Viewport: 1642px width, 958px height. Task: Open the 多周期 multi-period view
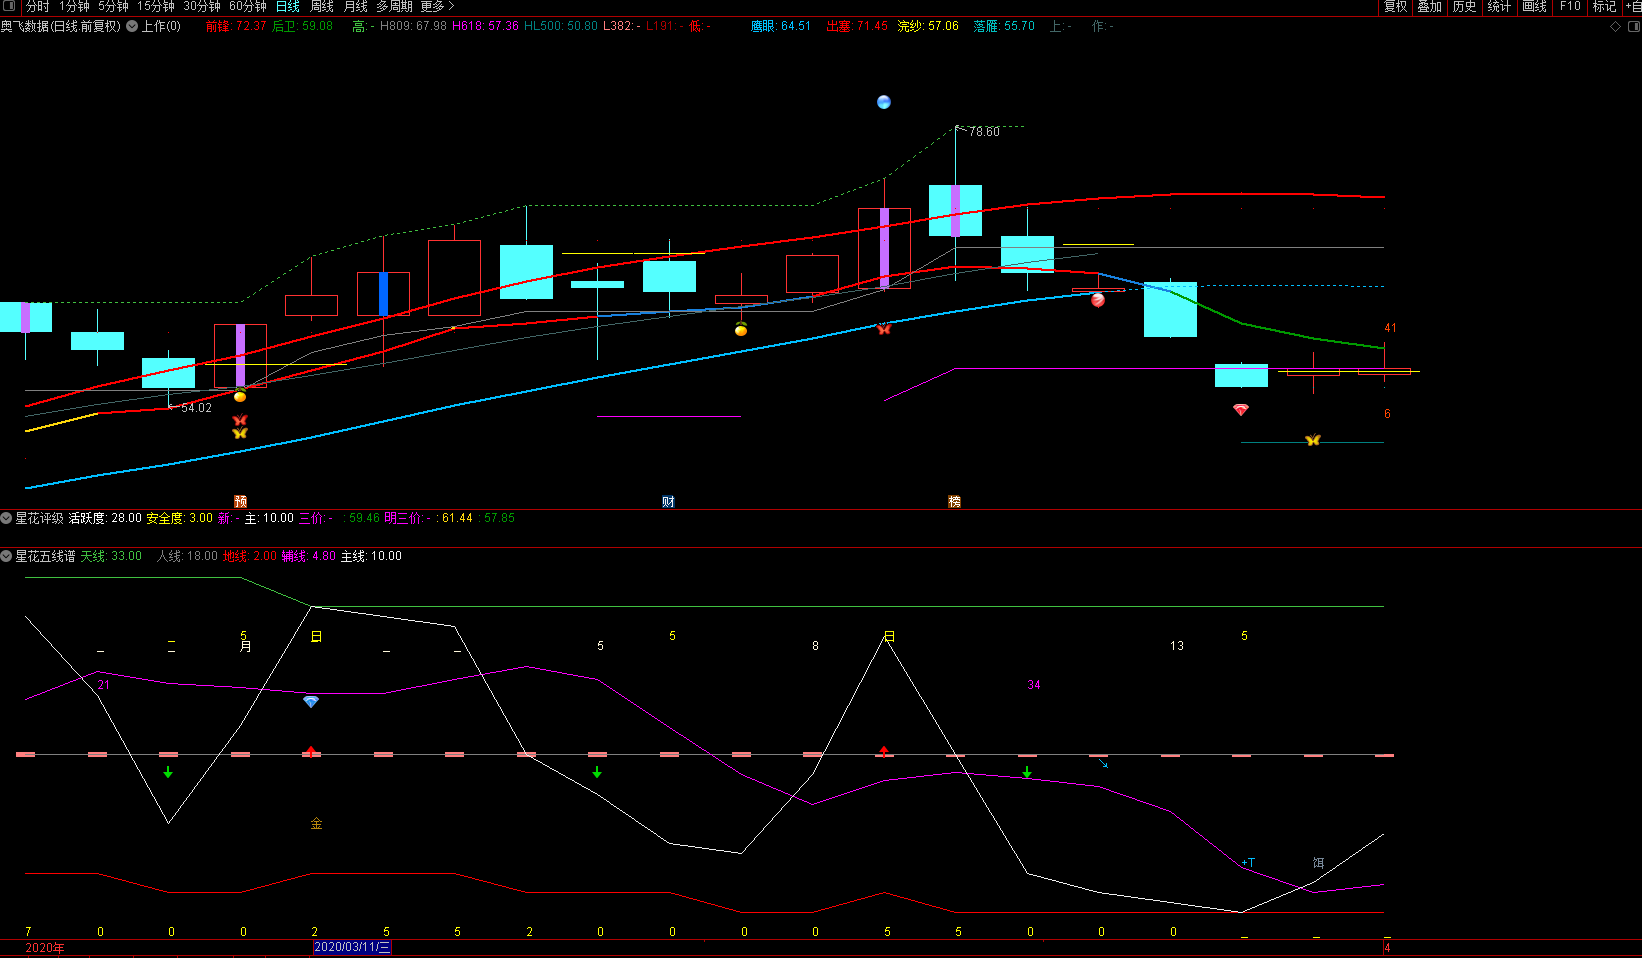point(394,6)
